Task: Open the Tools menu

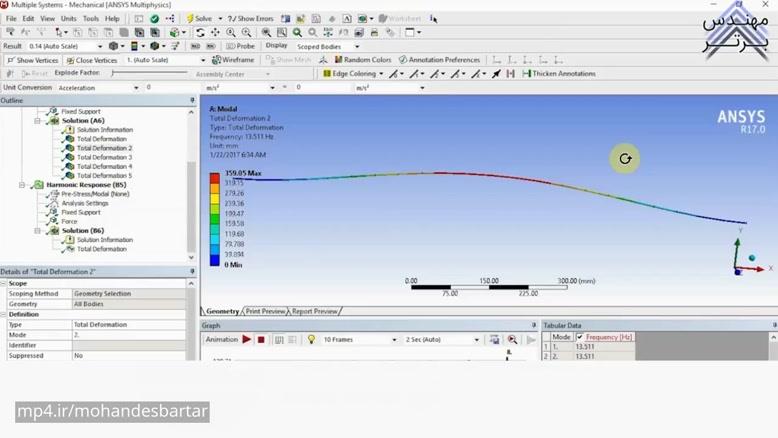Action: coord(91,18)
